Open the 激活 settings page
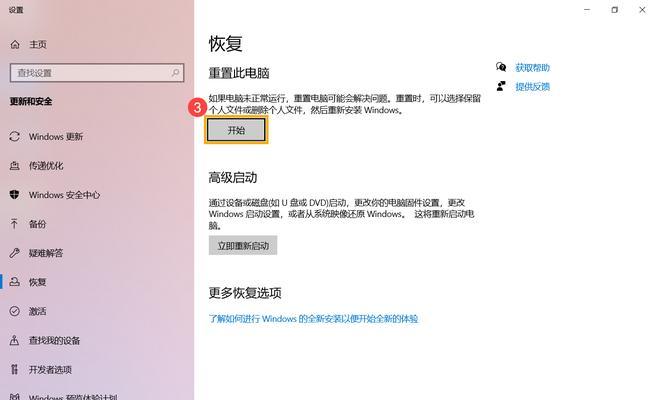The height and width of the screenshot is (400, 657). pyautogui.click(x=37, y=311)
